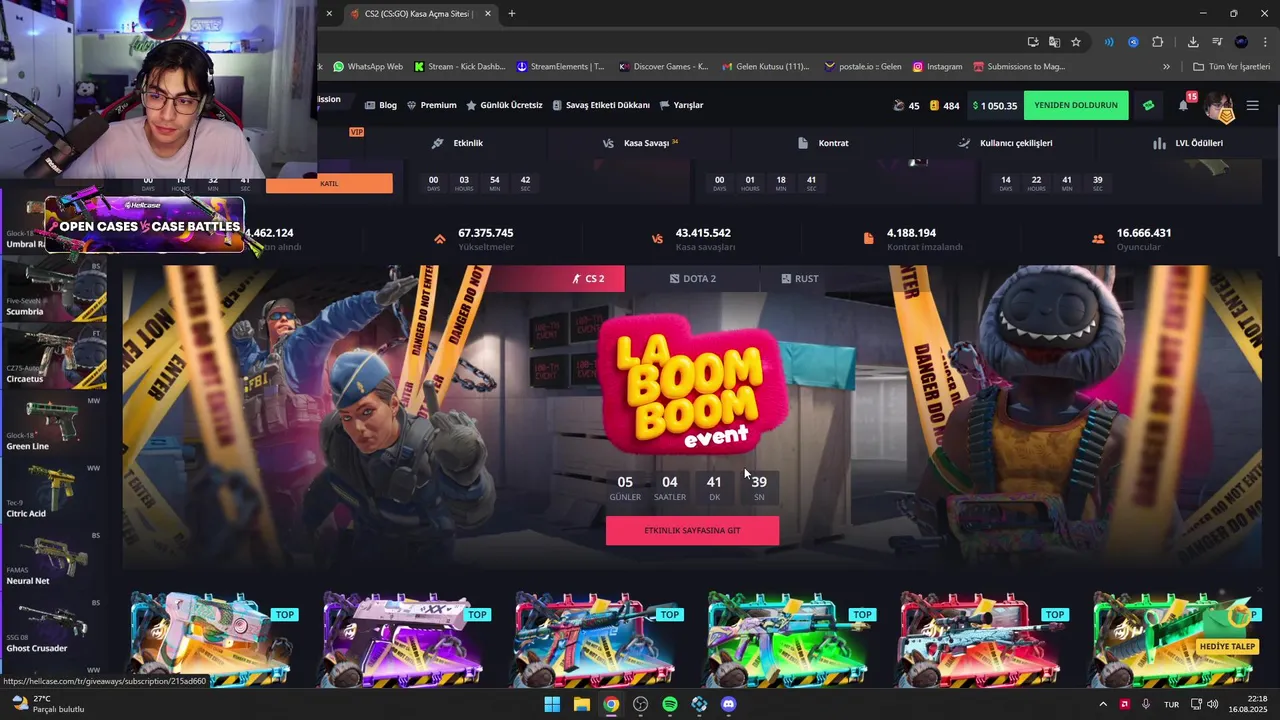The image size is (1280, 720).
Task: Show hidden system tray icons
Action: (1103, 704)
